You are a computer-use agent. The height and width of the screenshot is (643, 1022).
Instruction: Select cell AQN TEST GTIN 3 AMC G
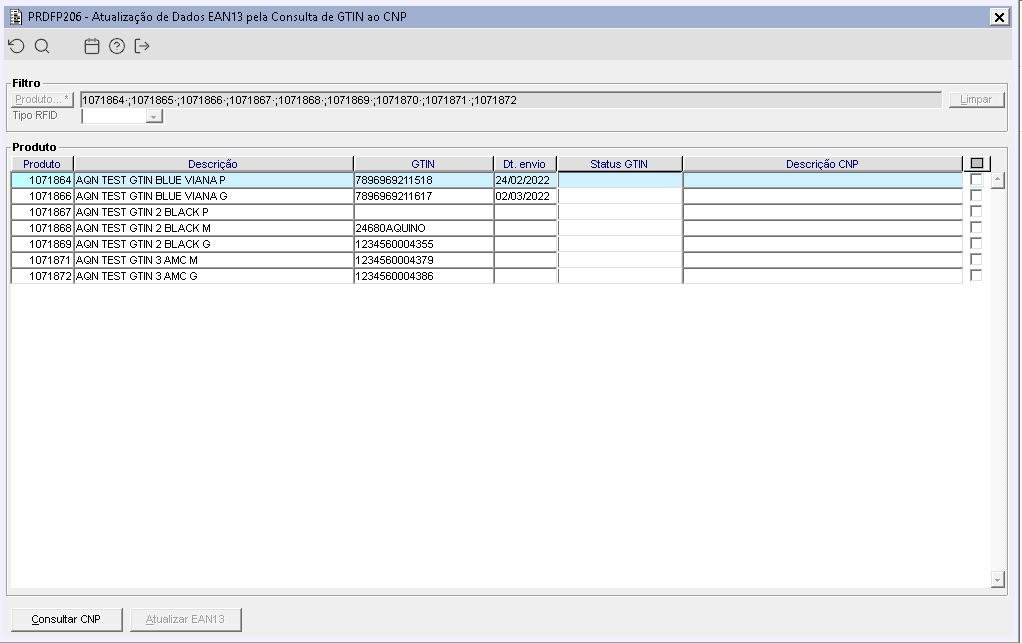213,276
